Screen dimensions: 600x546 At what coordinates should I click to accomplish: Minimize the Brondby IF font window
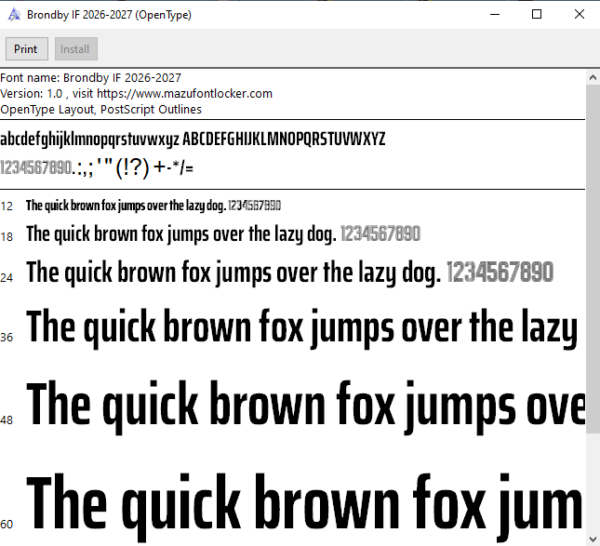(x=495, y=15)
